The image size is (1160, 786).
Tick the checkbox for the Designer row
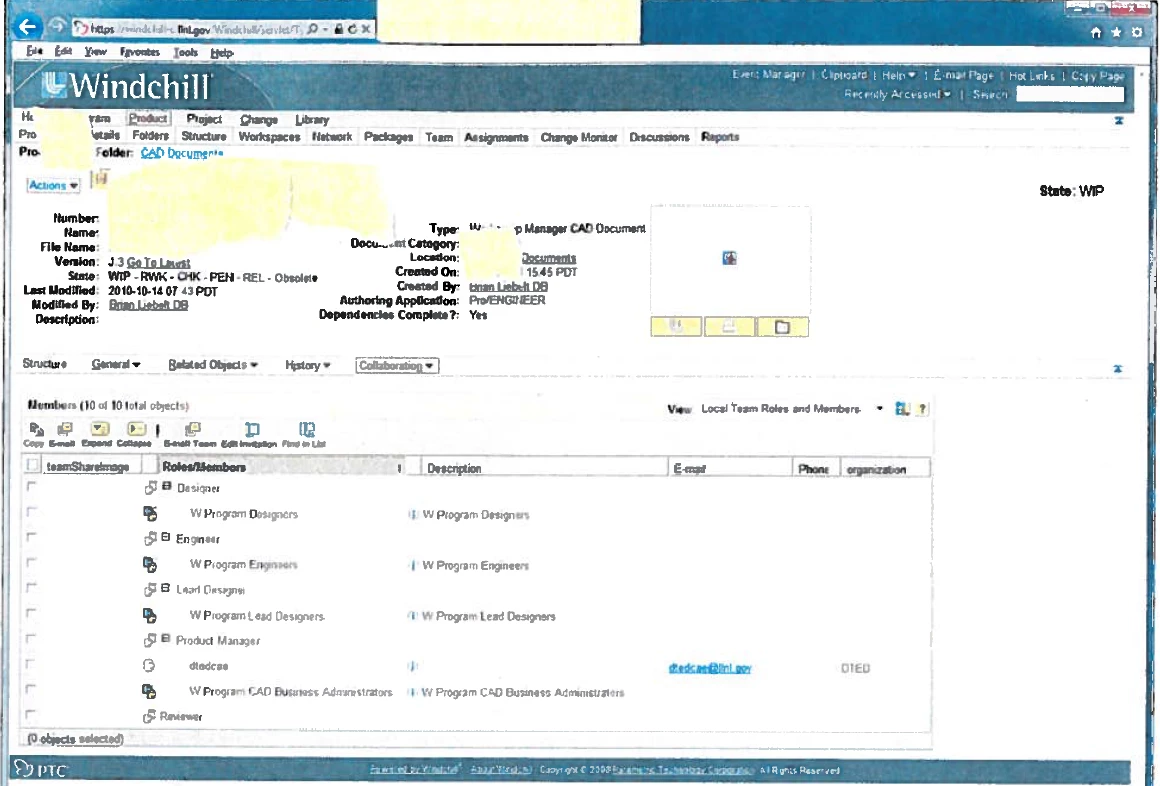30,486
